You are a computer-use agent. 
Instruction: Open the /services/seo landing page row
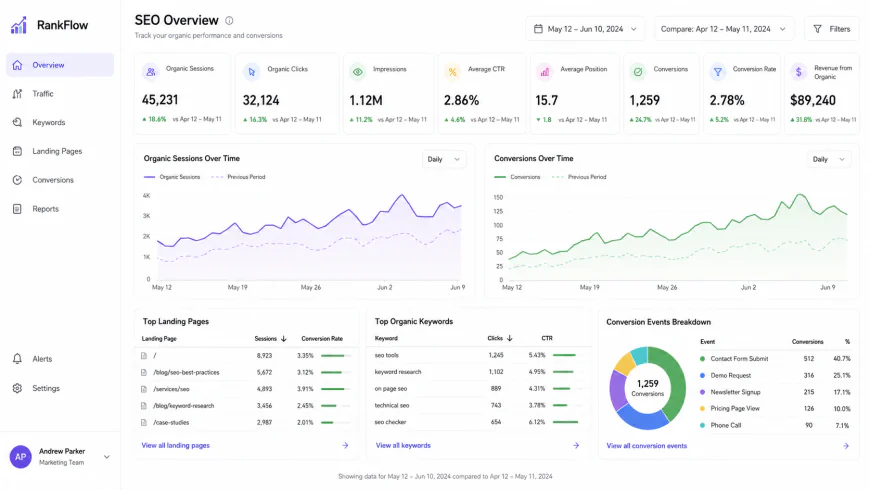click(x=247, y=389)
